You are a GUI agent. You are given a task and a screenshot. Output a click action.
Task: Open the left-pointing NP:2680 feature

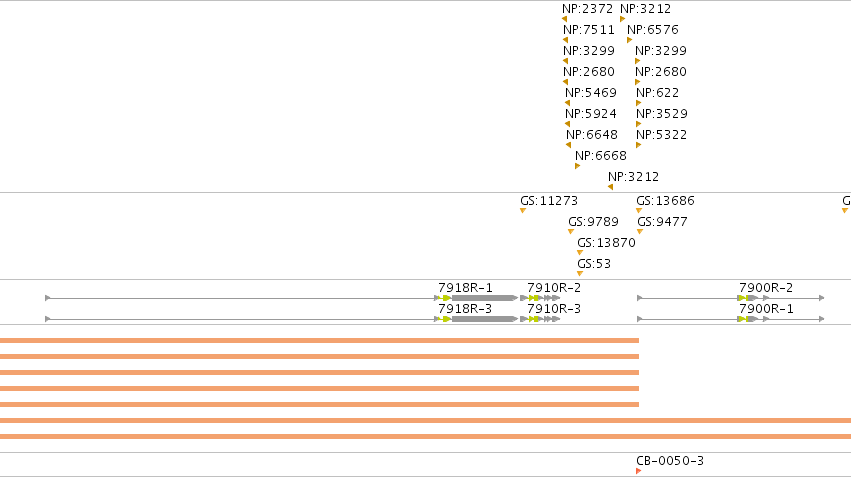pos(589,72)
